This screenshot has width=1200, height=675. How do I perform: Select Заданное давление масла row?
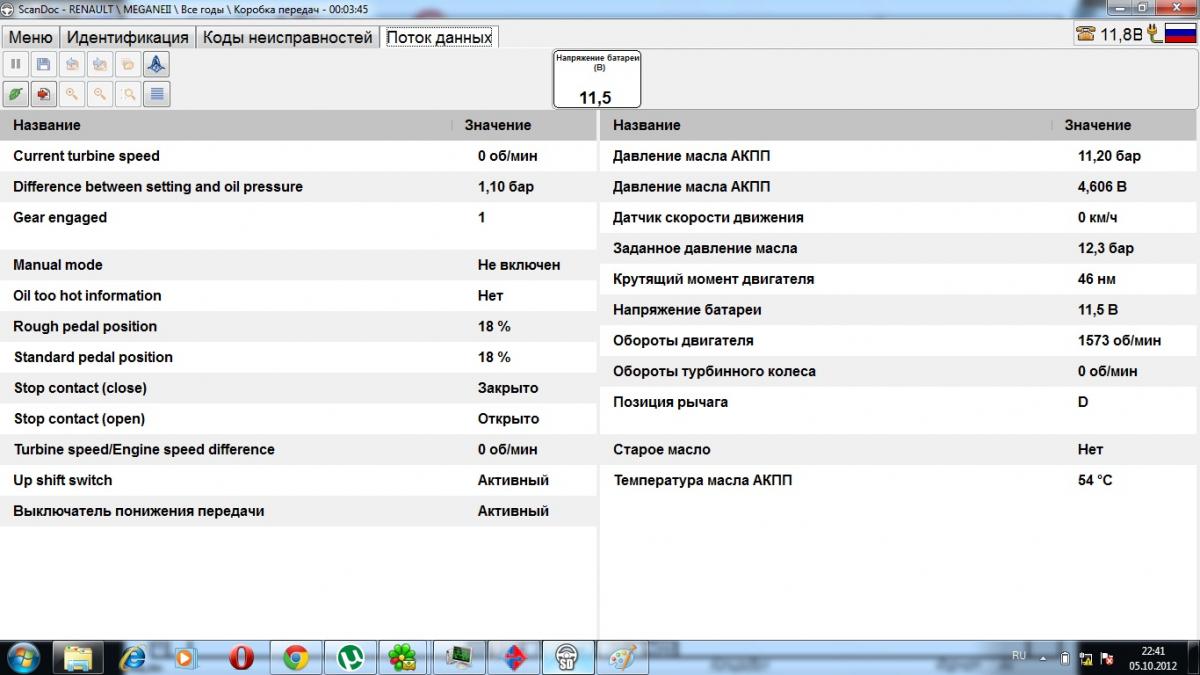[x=898, y=248]
